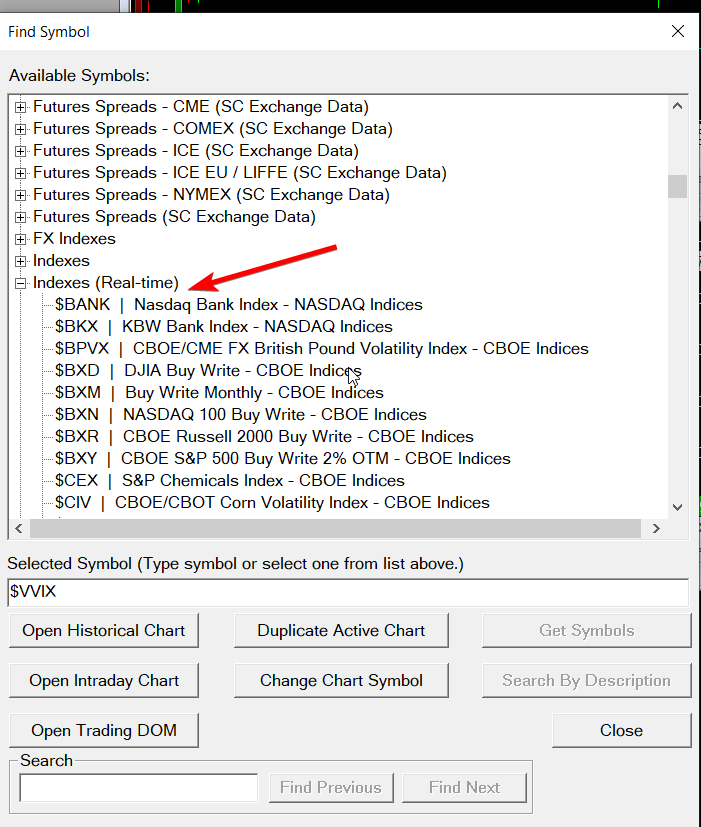Image resolution: width=701 pixels, height=827 pixels.
Task: Select the Indexes (Real-time) tree label
Action: 105,283
